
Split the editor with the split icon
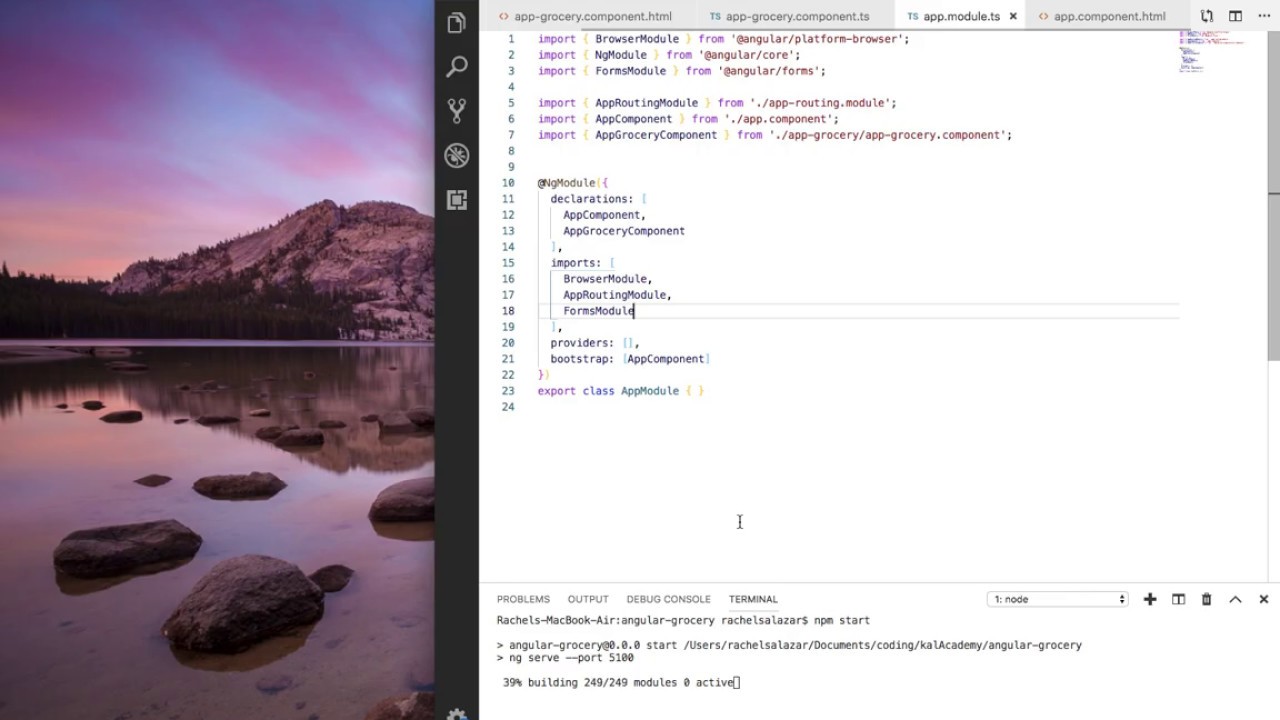[1235, 16]
